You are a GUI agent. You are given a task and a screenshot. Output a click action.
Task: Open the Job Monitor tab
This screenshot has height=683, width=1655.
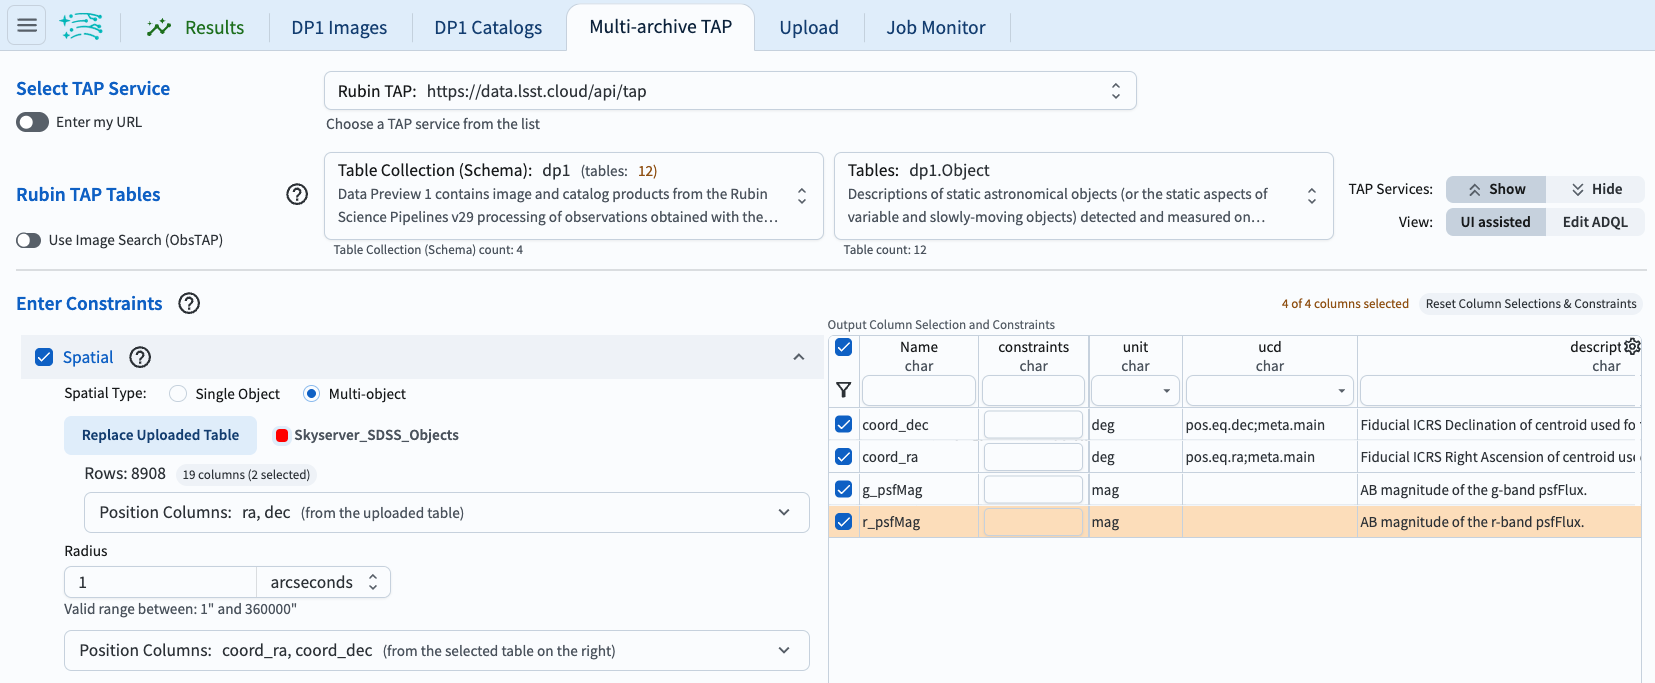pos(936,27)
